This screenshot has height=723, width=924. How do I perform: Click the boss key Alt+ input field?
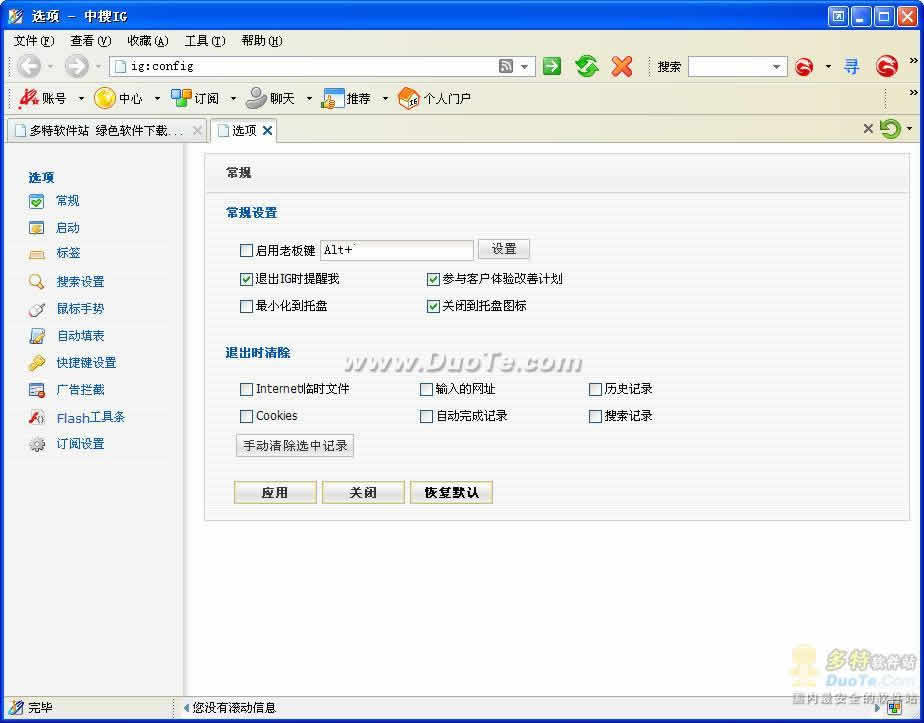[397, 250]
